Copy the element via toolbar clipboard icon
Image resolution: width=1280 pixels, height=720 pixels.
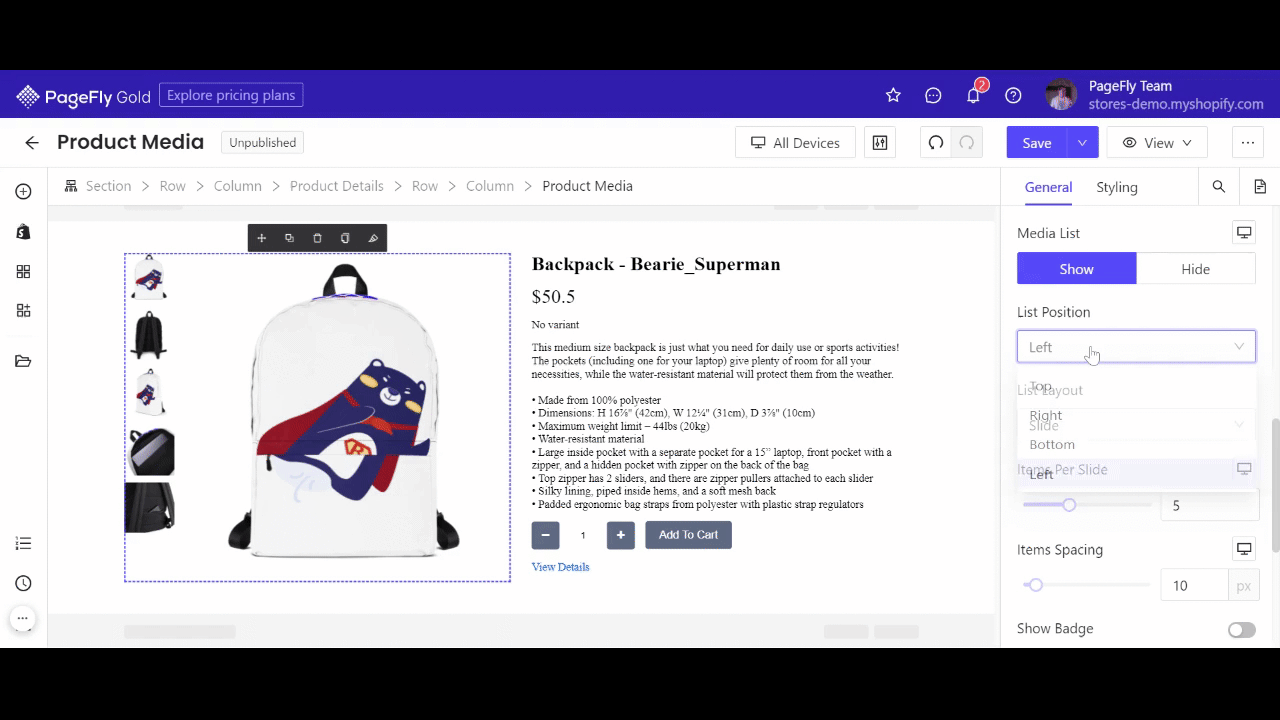pyautogui.click(x=345, y=238)
